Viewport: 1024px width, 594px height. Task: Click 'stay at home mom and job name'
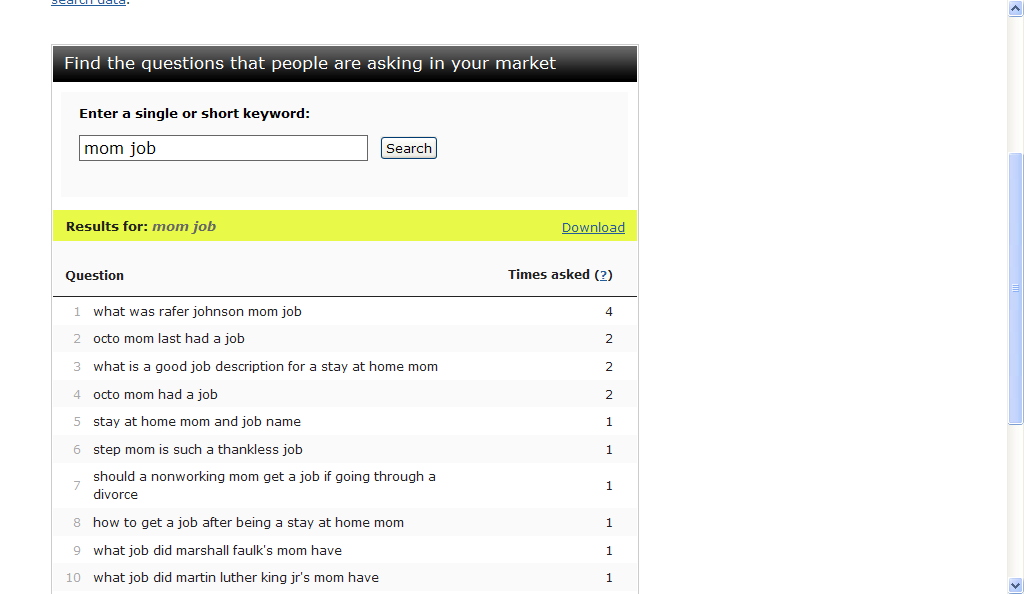coord(197,421)
